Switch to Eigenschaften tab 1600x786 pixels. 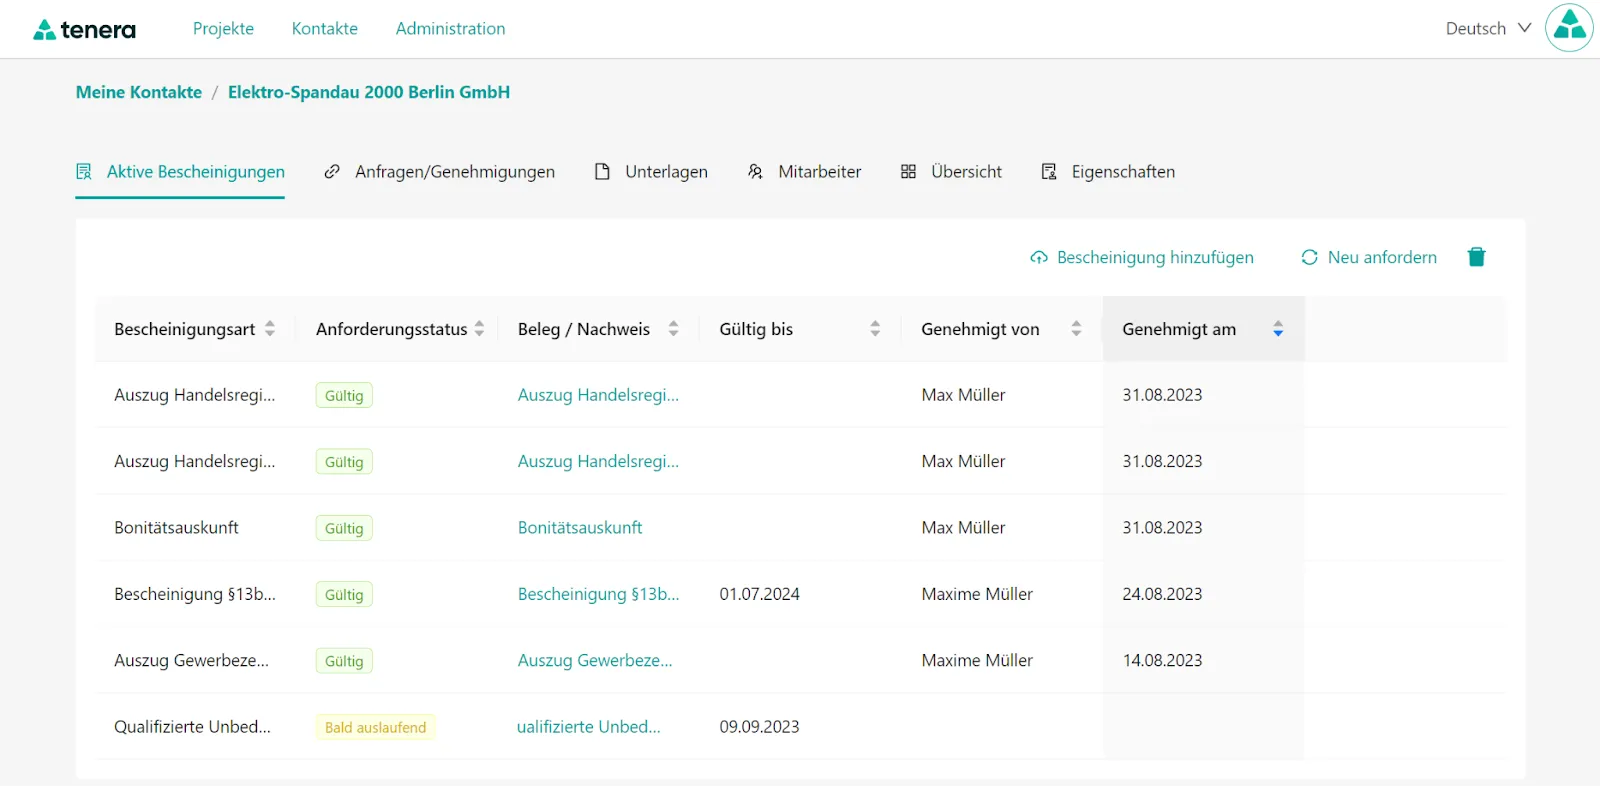(1108, 172)
